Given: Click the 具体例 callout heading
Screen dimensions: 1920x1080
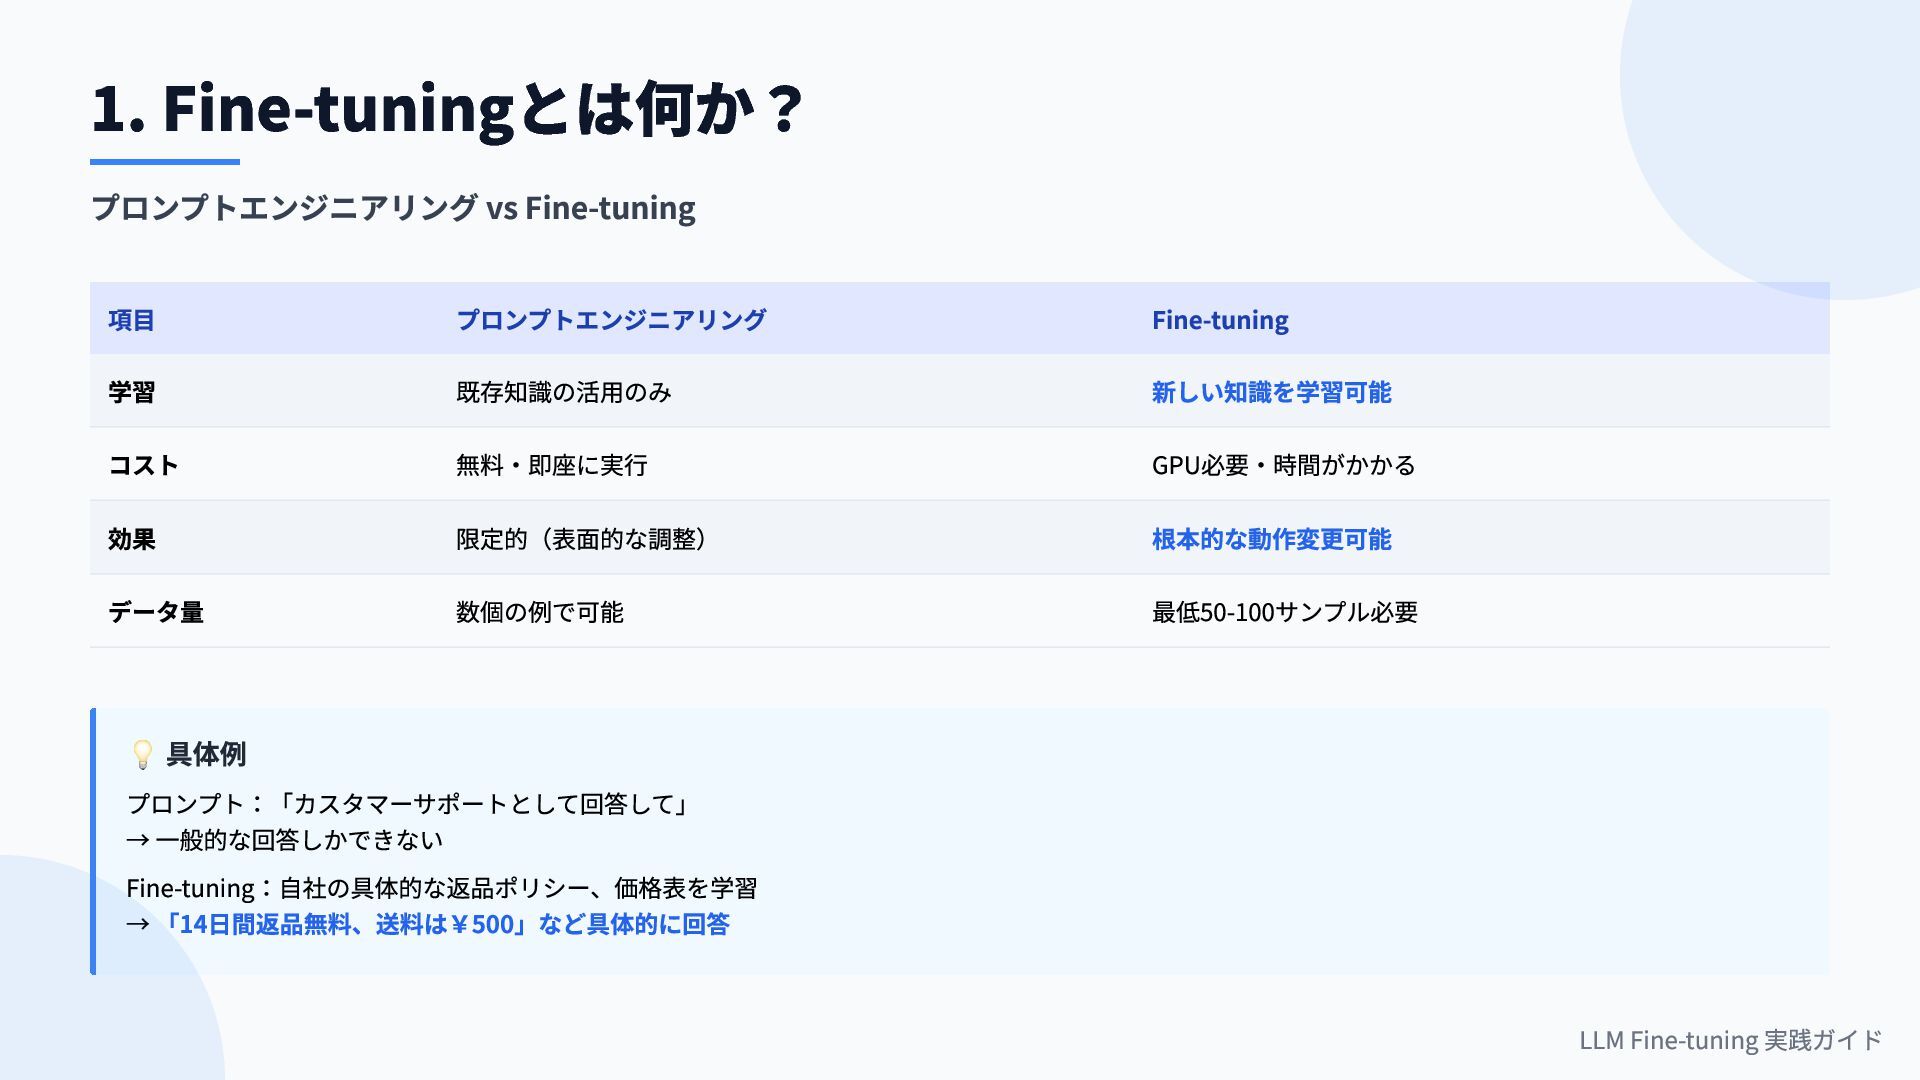Looking at the screenshot, I should pyautogui.click(x=206, y=754).
